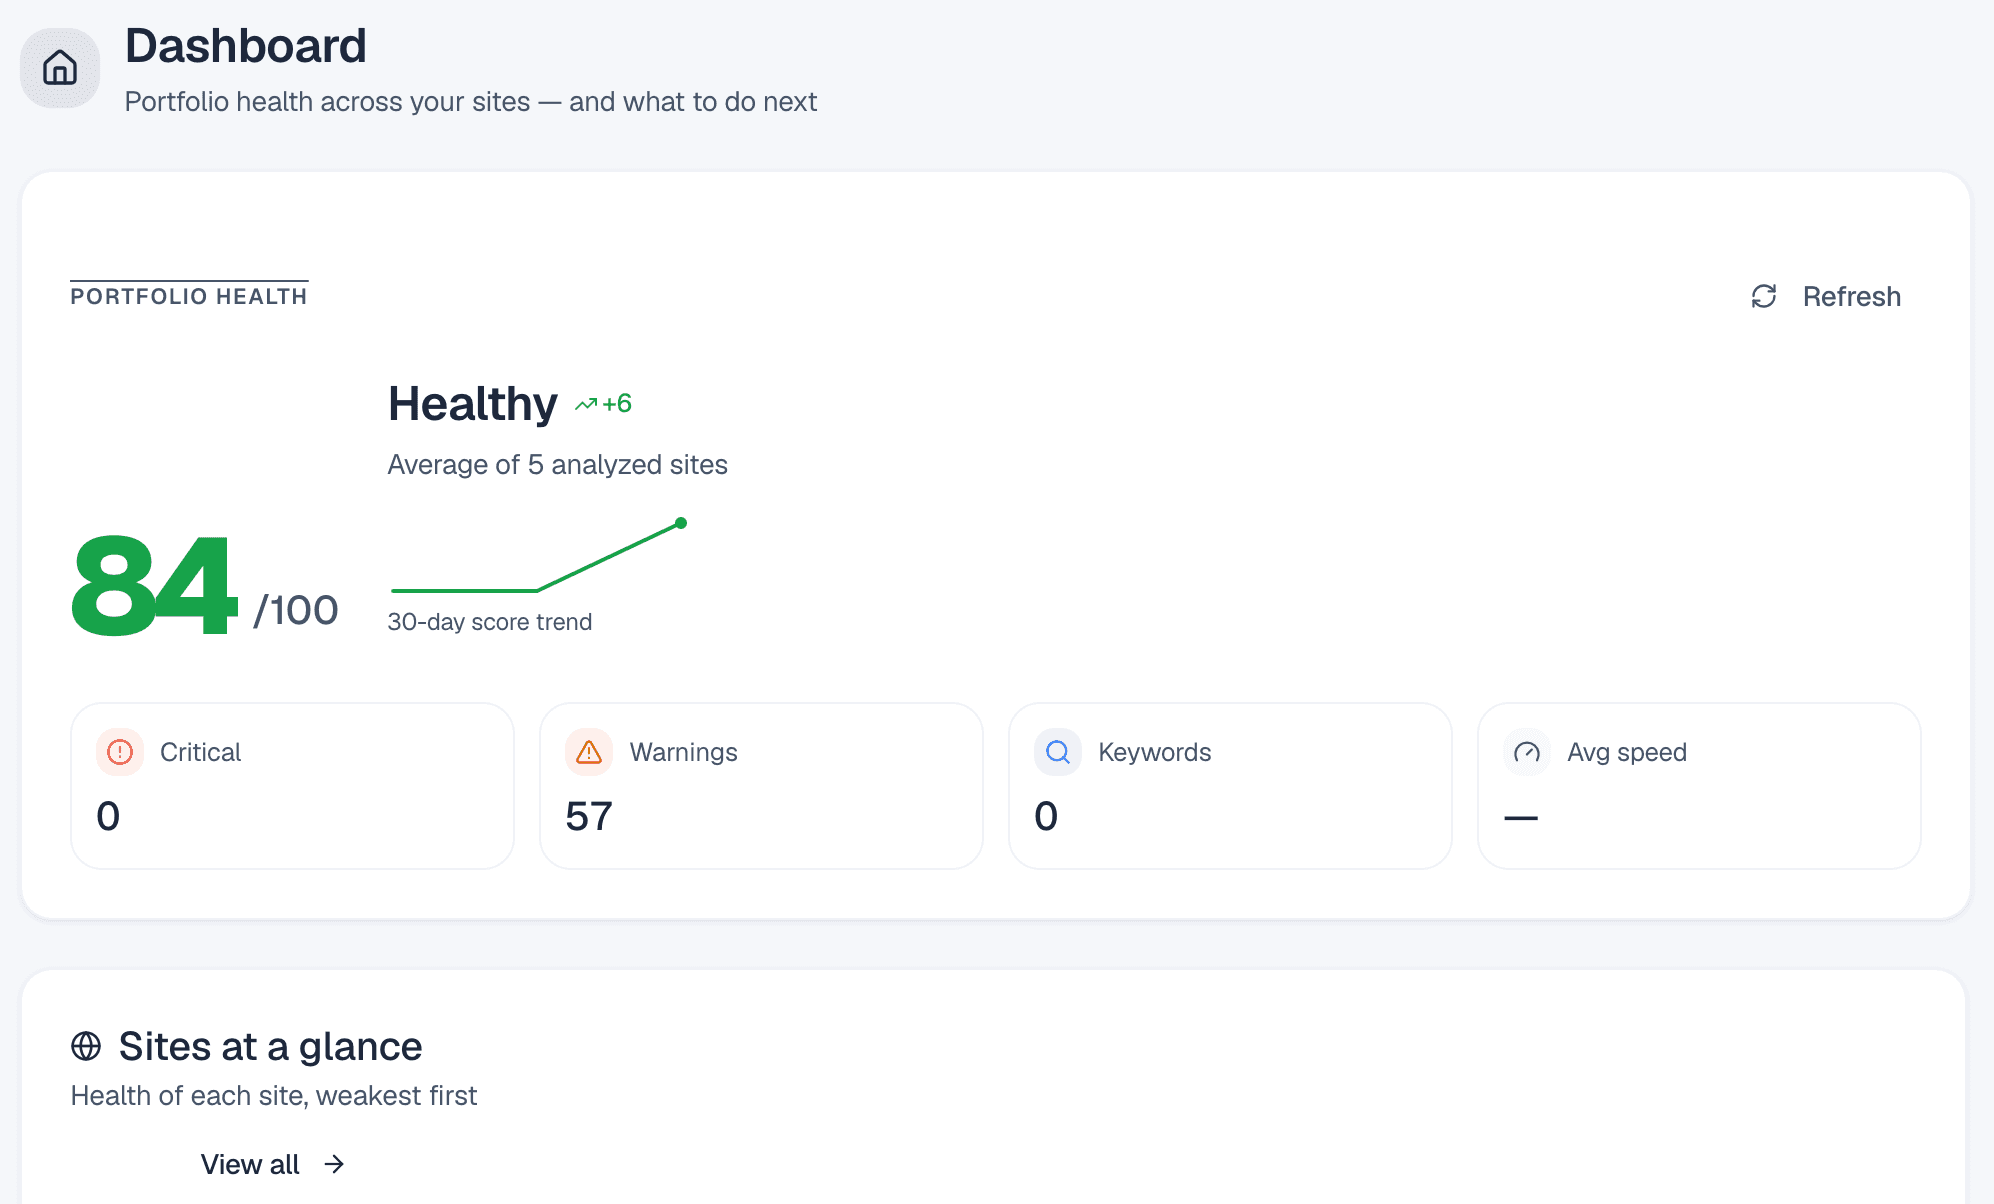Click the red Critical alert icon
The width and height of the screenshot is (1994, 1204).
pos(120,752)
